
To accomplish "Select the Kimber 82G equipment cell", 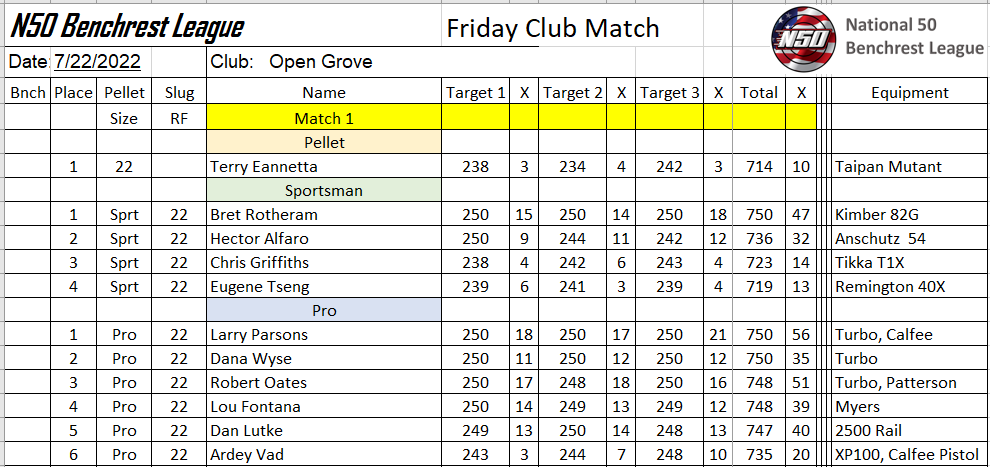I will [x=910, y=215].
